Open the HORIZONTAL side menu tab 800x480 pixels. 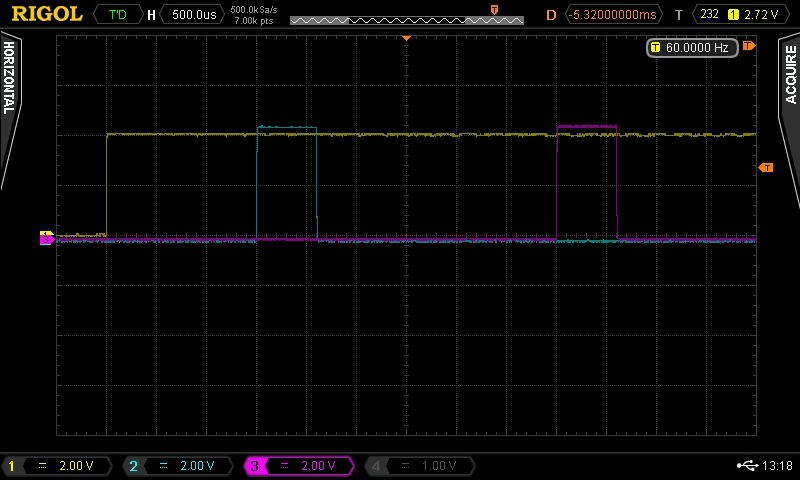pyautogui.click(x=10, y=110)
